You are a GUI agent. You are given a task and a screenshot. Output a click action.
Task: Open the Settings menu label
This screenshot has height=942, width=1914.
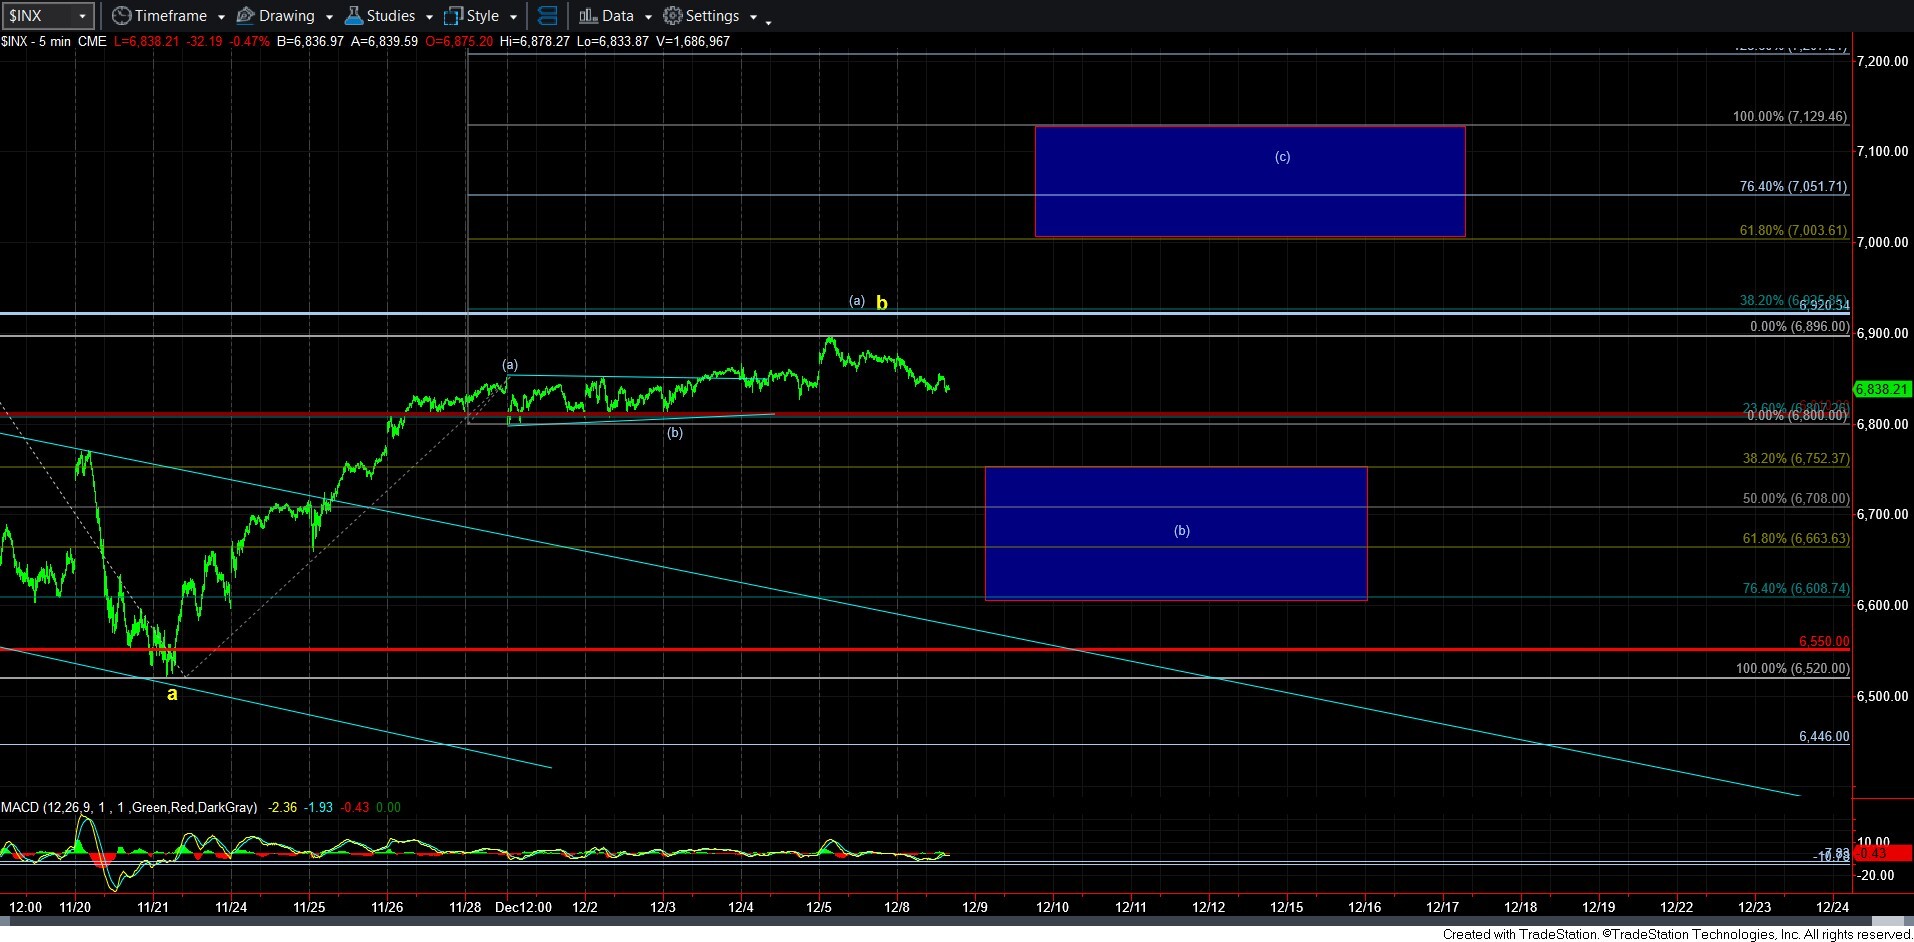pyautogui.click(x=712, y=16)
